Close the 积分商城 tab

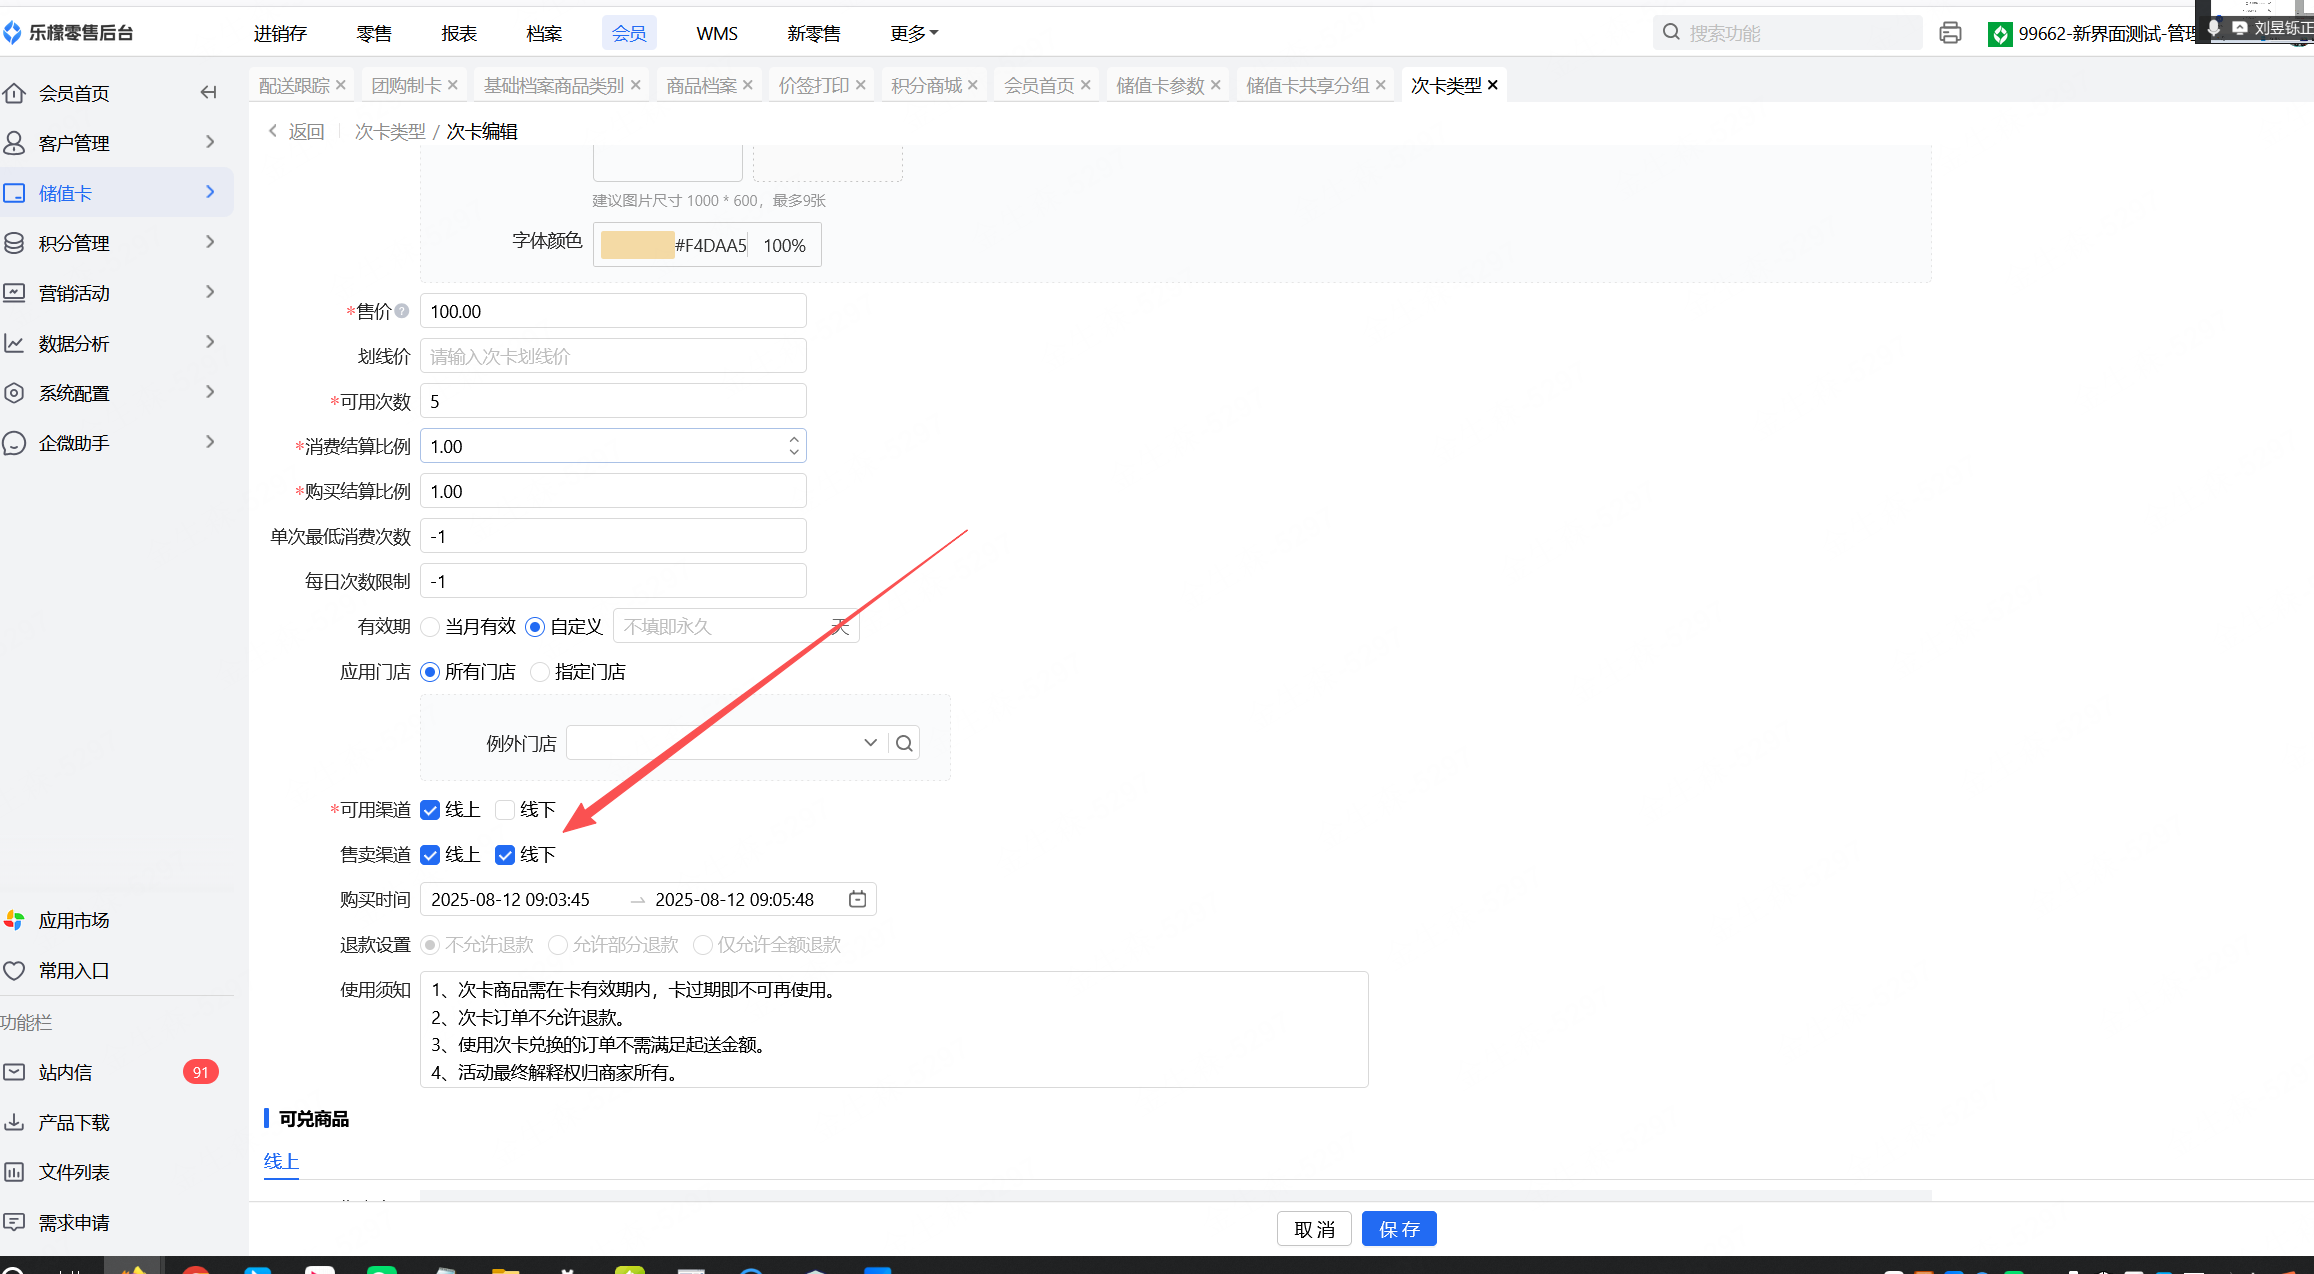(972, 85)
